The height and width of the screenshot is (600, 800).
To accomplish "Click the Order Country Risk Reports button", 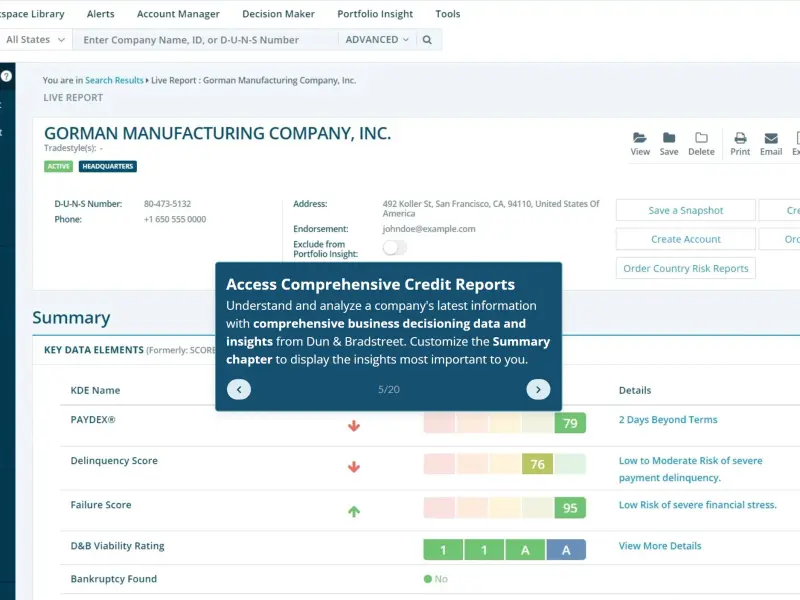I will click(685, 268).
